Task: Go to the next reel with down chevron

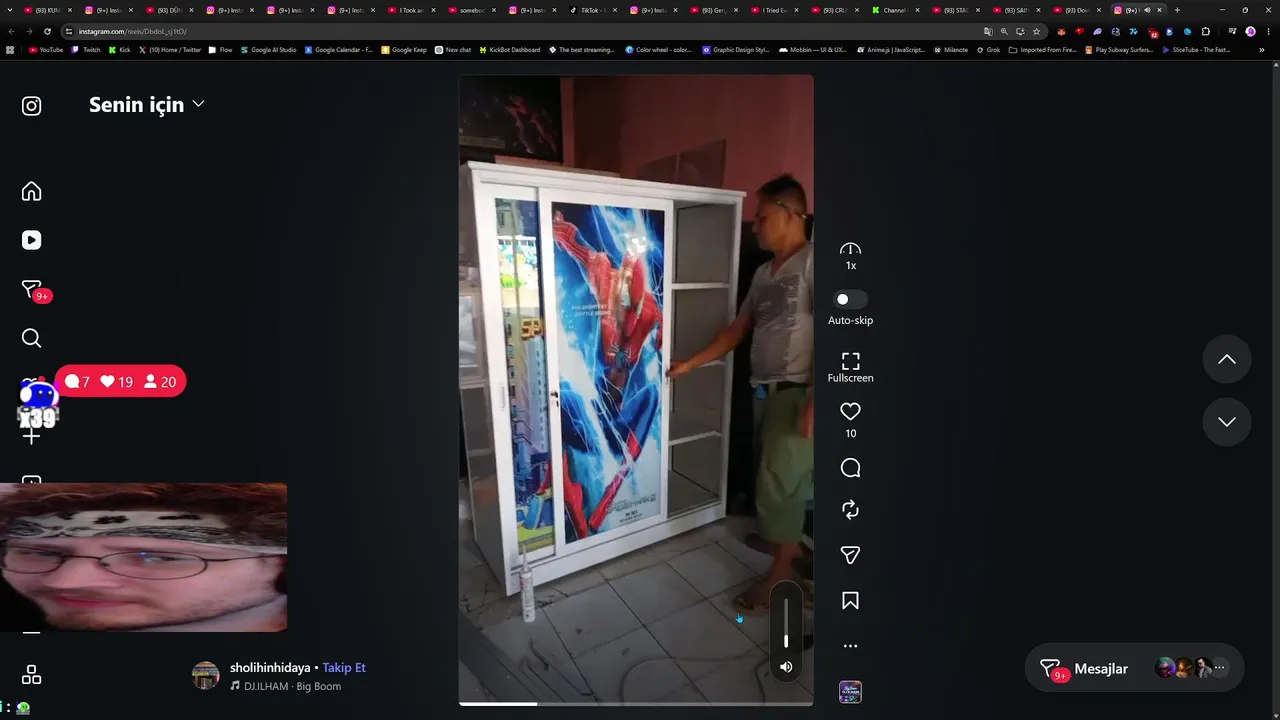Action: [1227, 422]
